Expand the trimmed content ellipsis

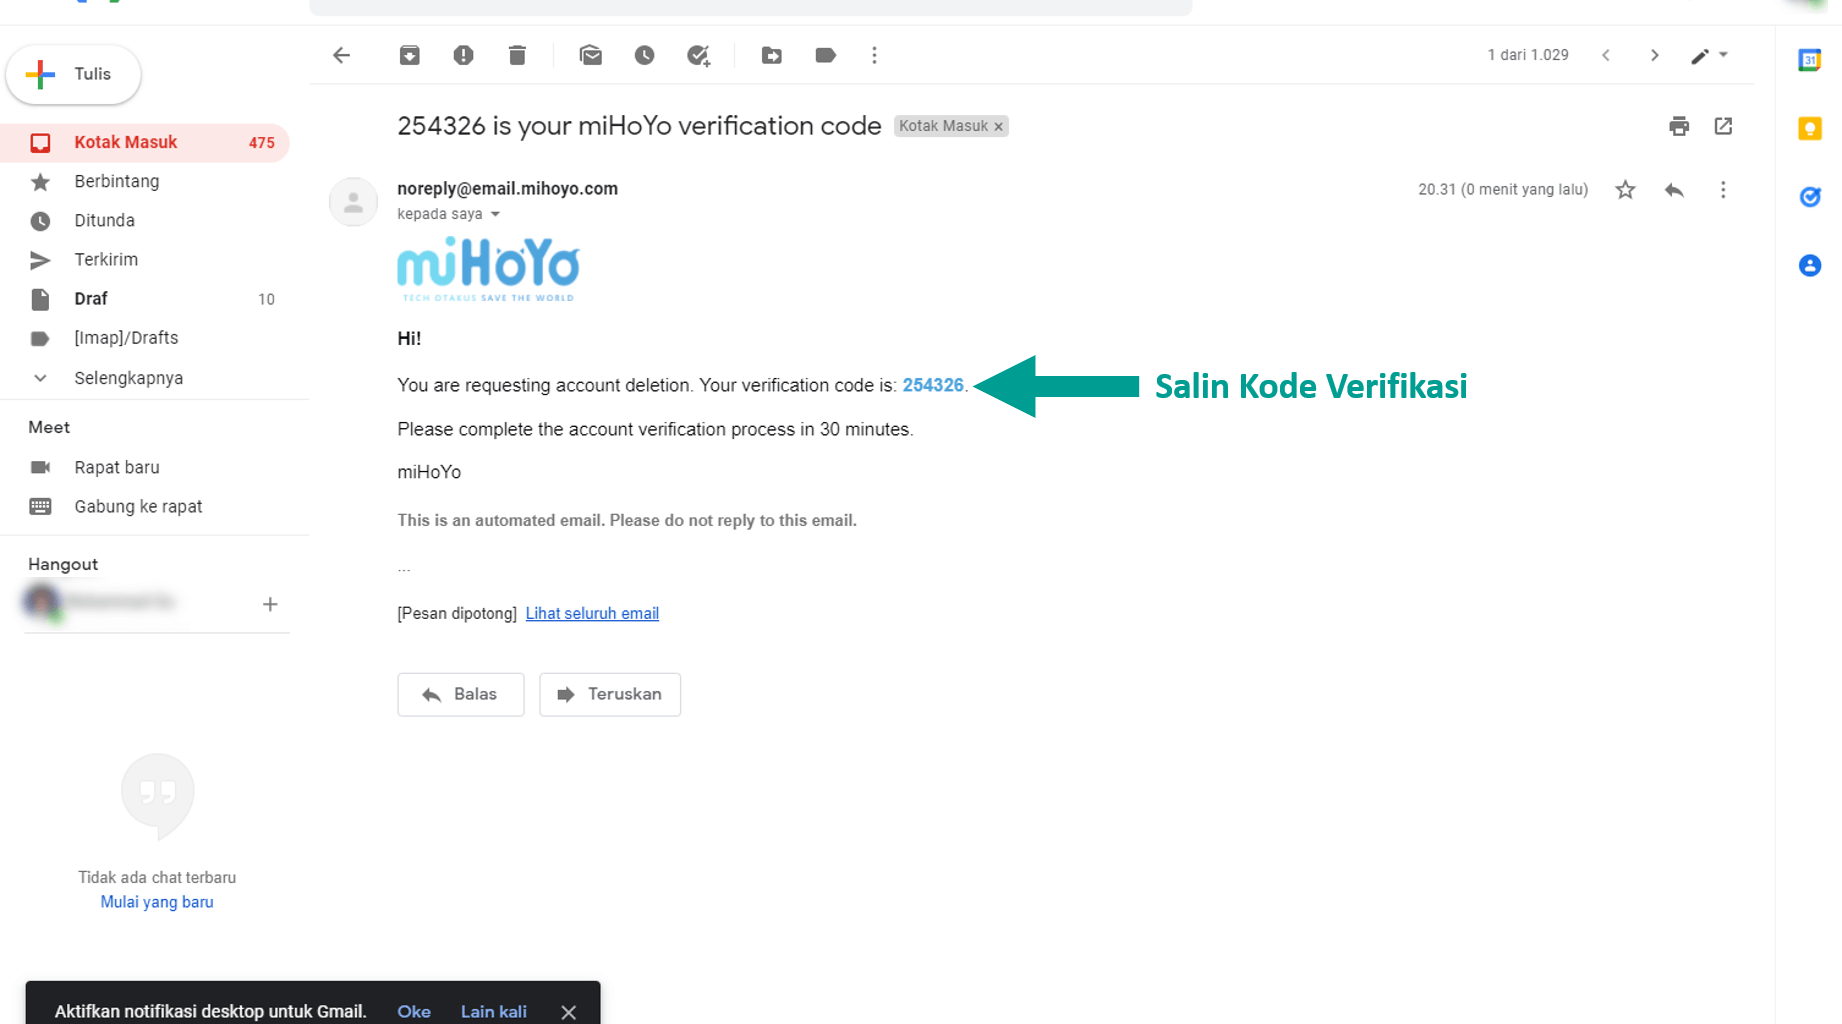(404, 568)
